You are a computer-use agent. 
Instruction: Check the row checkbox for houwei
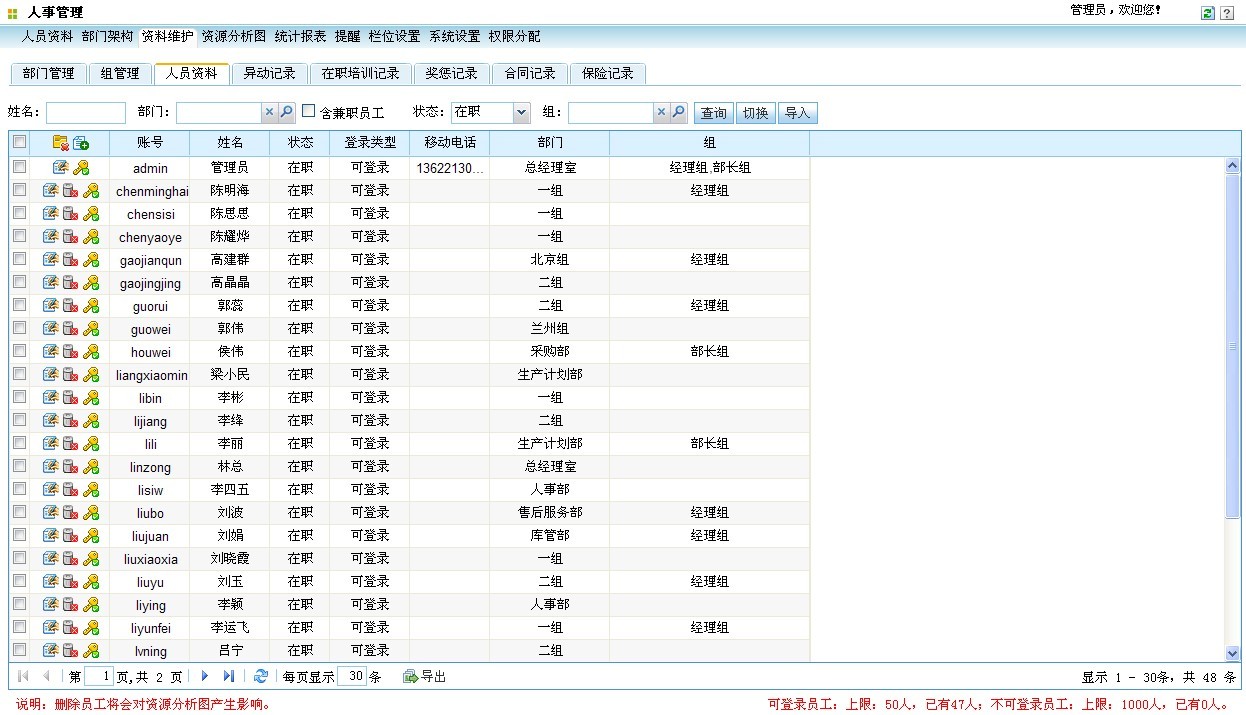[20, 351]
